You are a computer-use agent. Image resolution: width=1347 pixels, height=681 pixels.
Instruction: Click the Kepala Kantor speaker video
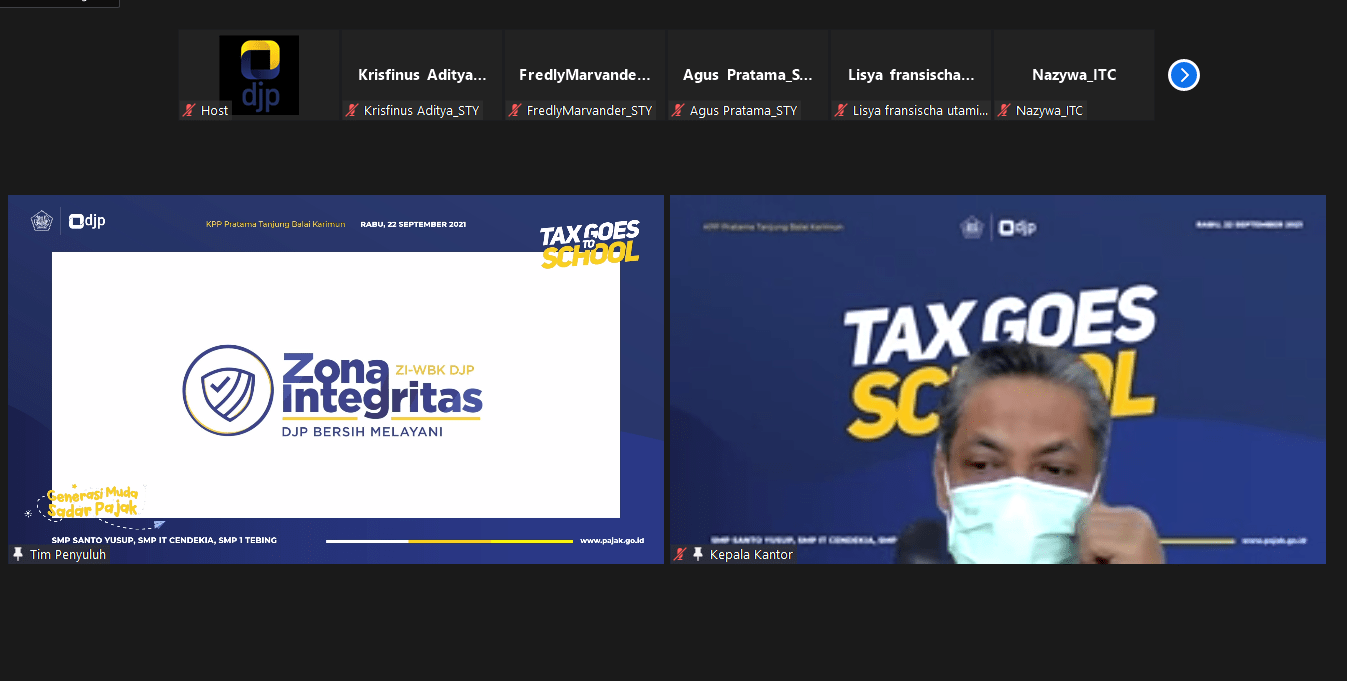pos(997,380)
